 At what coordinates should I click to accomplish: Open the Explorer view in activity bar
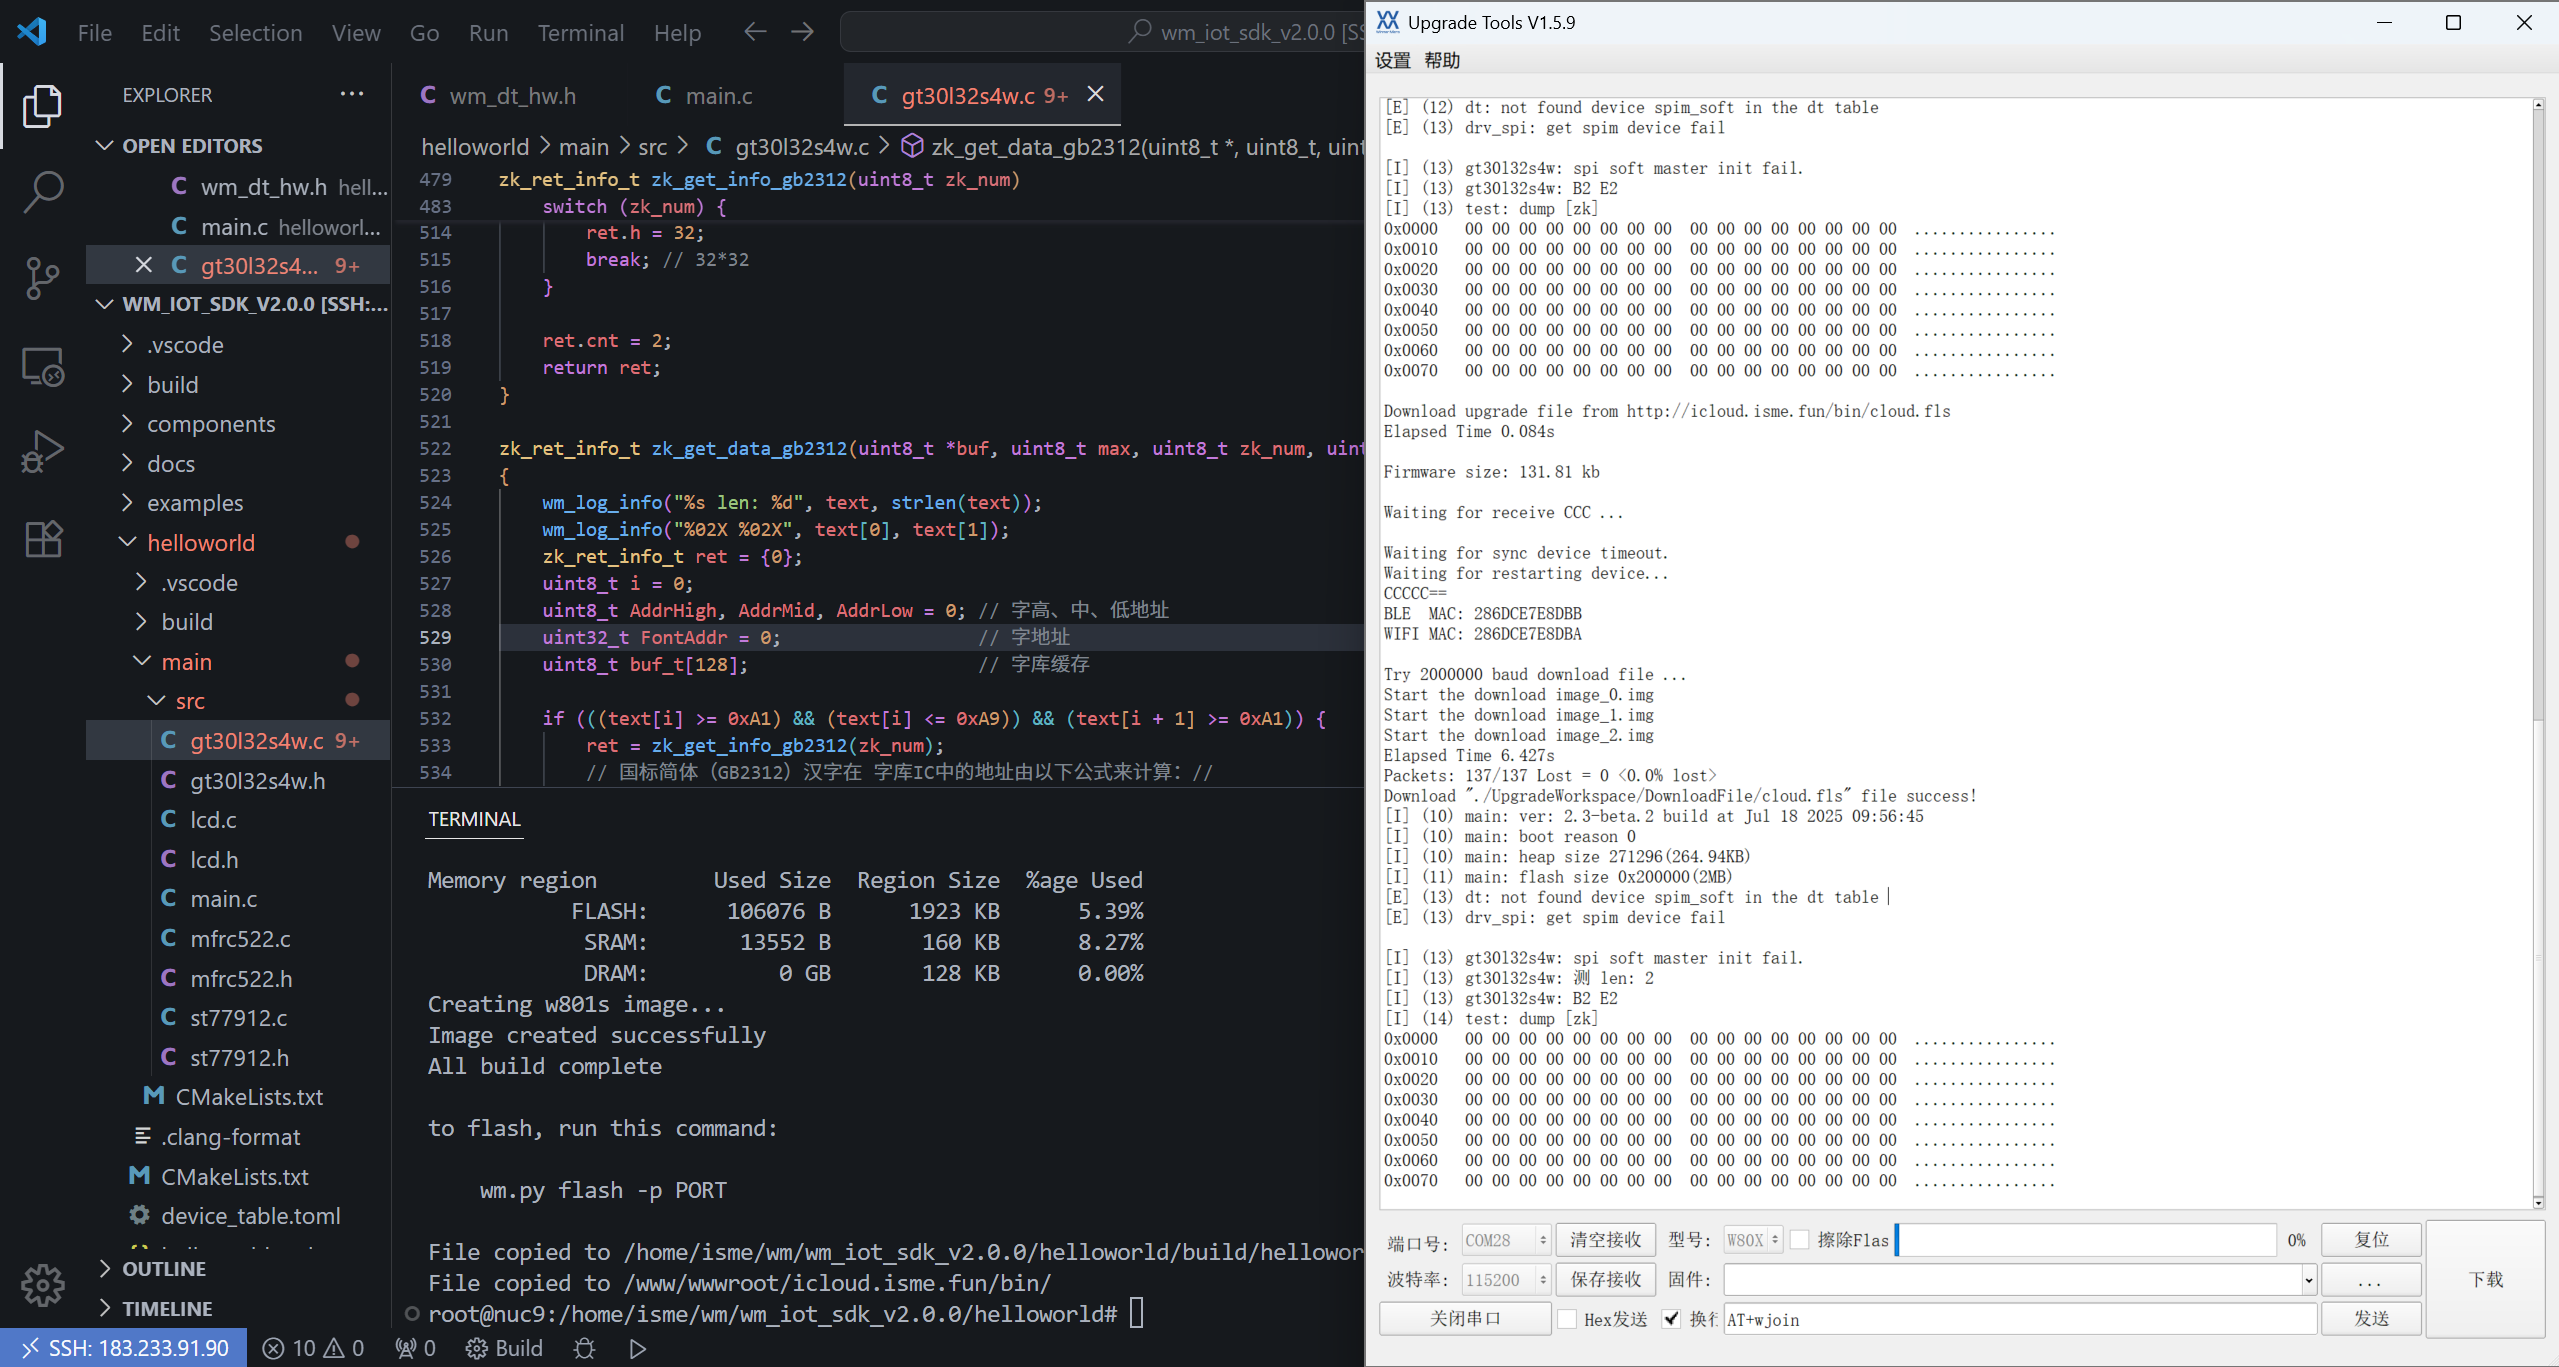42,106
